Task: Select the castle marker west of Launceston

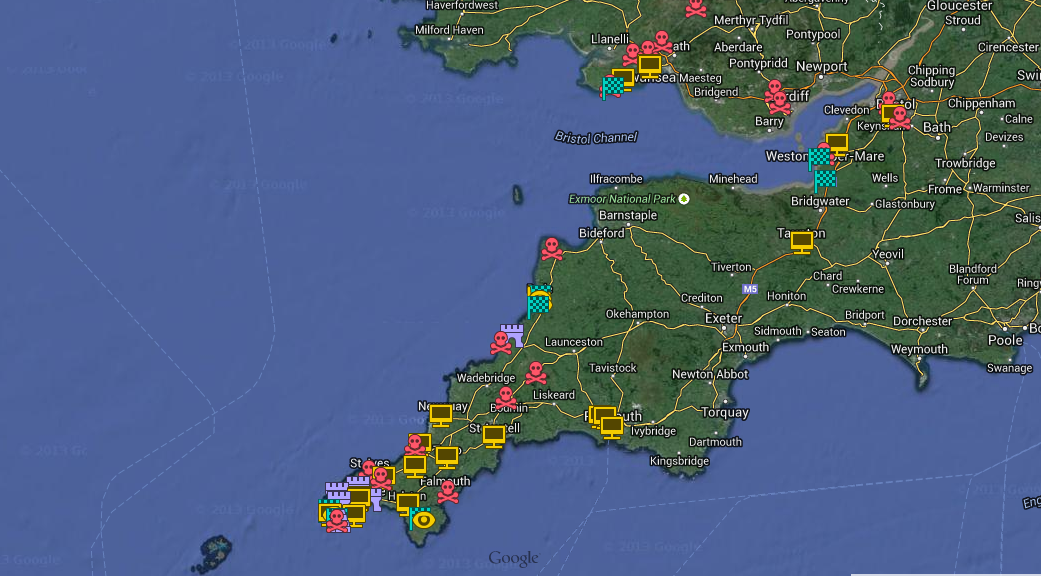Action: click(x=513, y=335)
